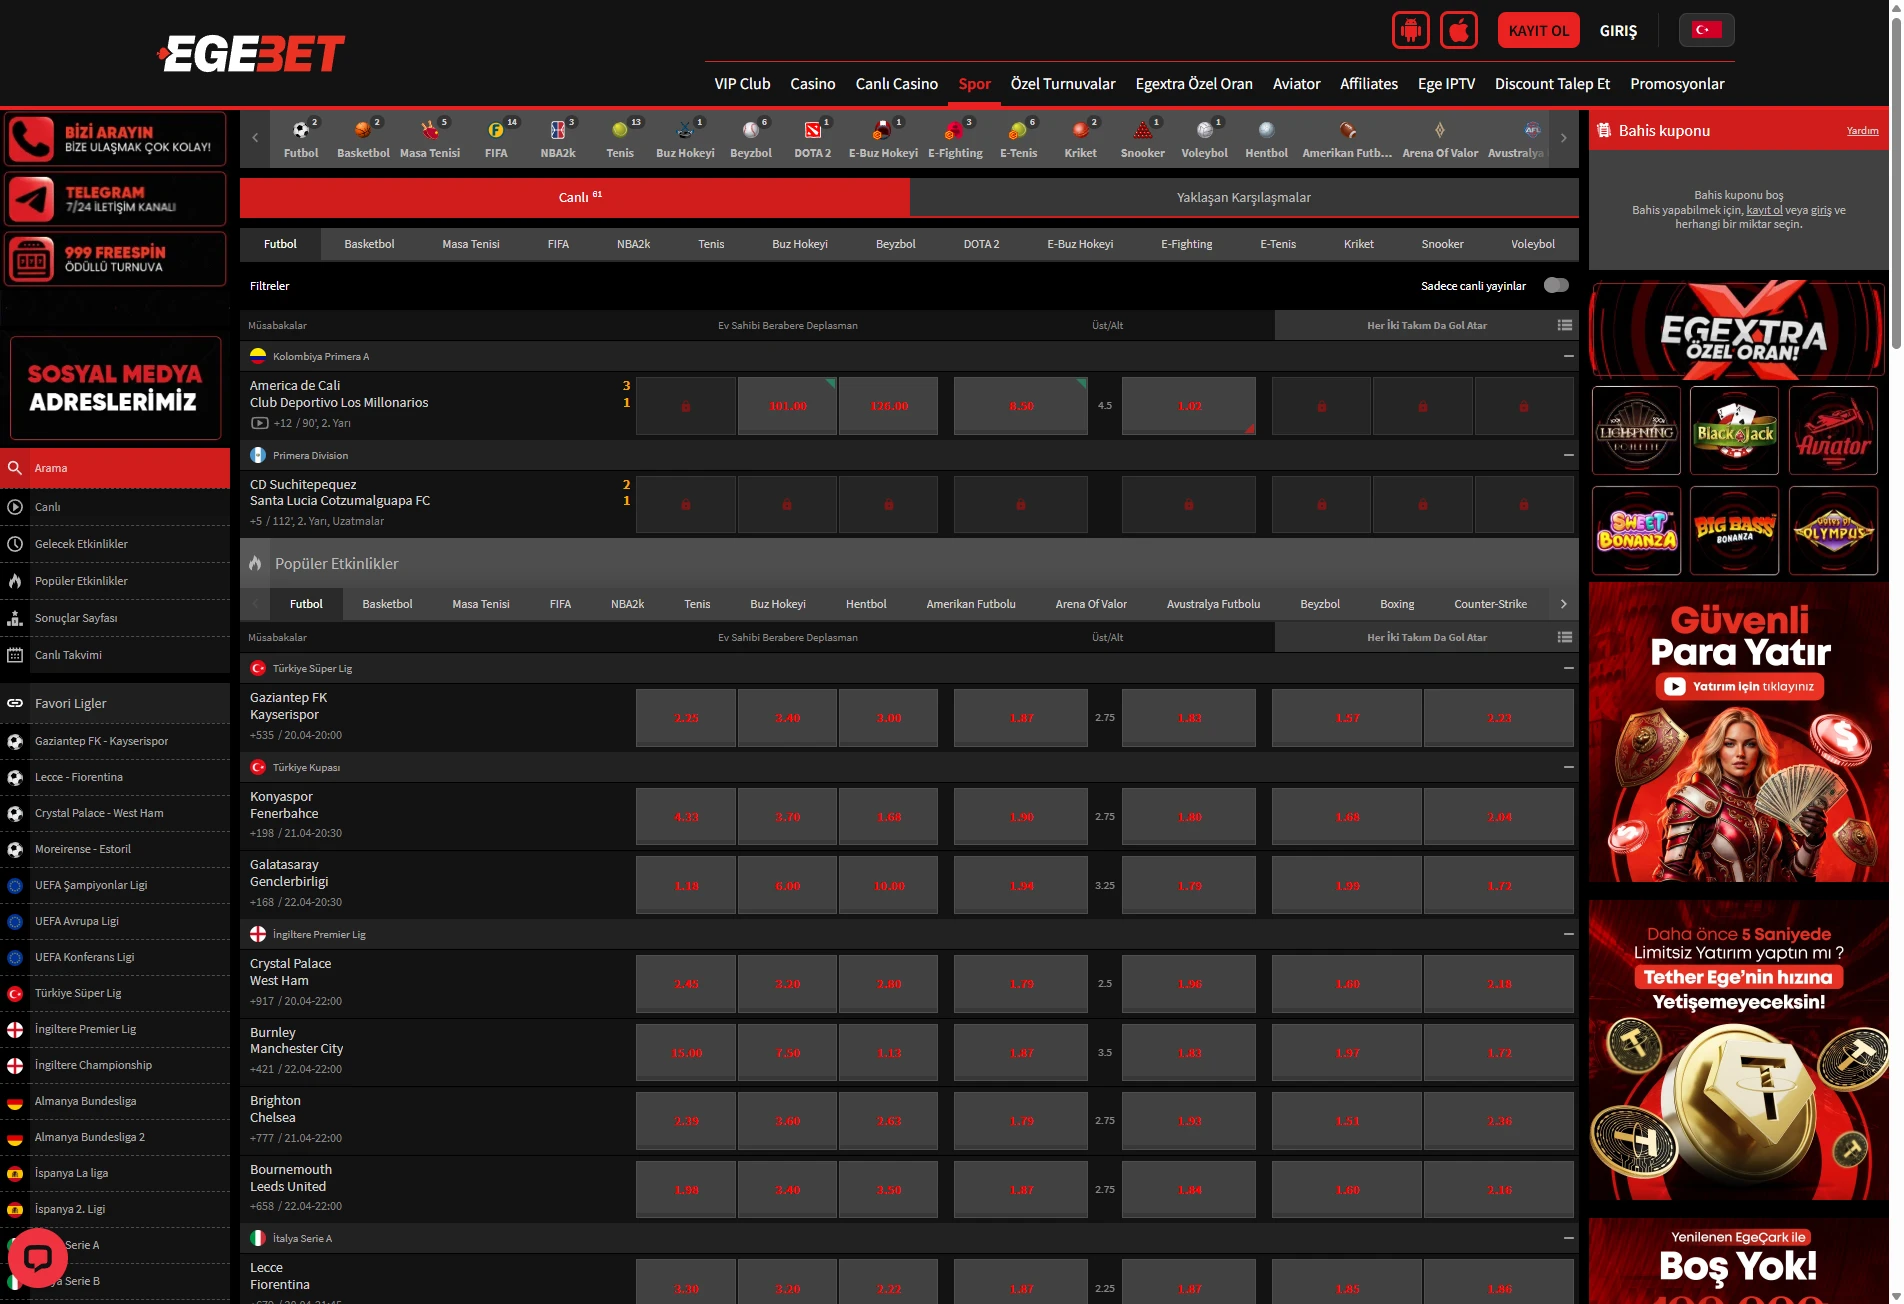Click the GIRIŞ login button
Image resolution: width=1904 pixels, height=1304 pixels.
pos(1618,31)
